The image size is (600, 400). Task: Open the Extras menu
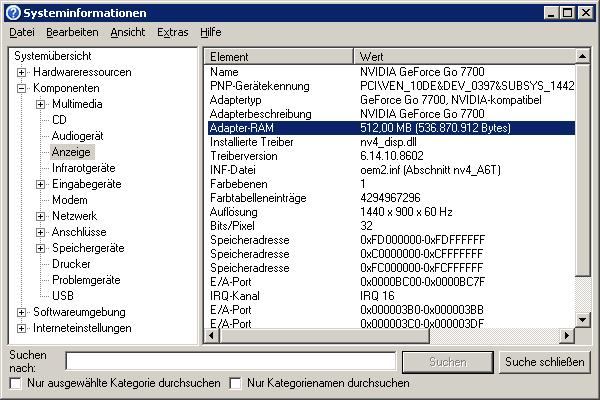(173, 32)
